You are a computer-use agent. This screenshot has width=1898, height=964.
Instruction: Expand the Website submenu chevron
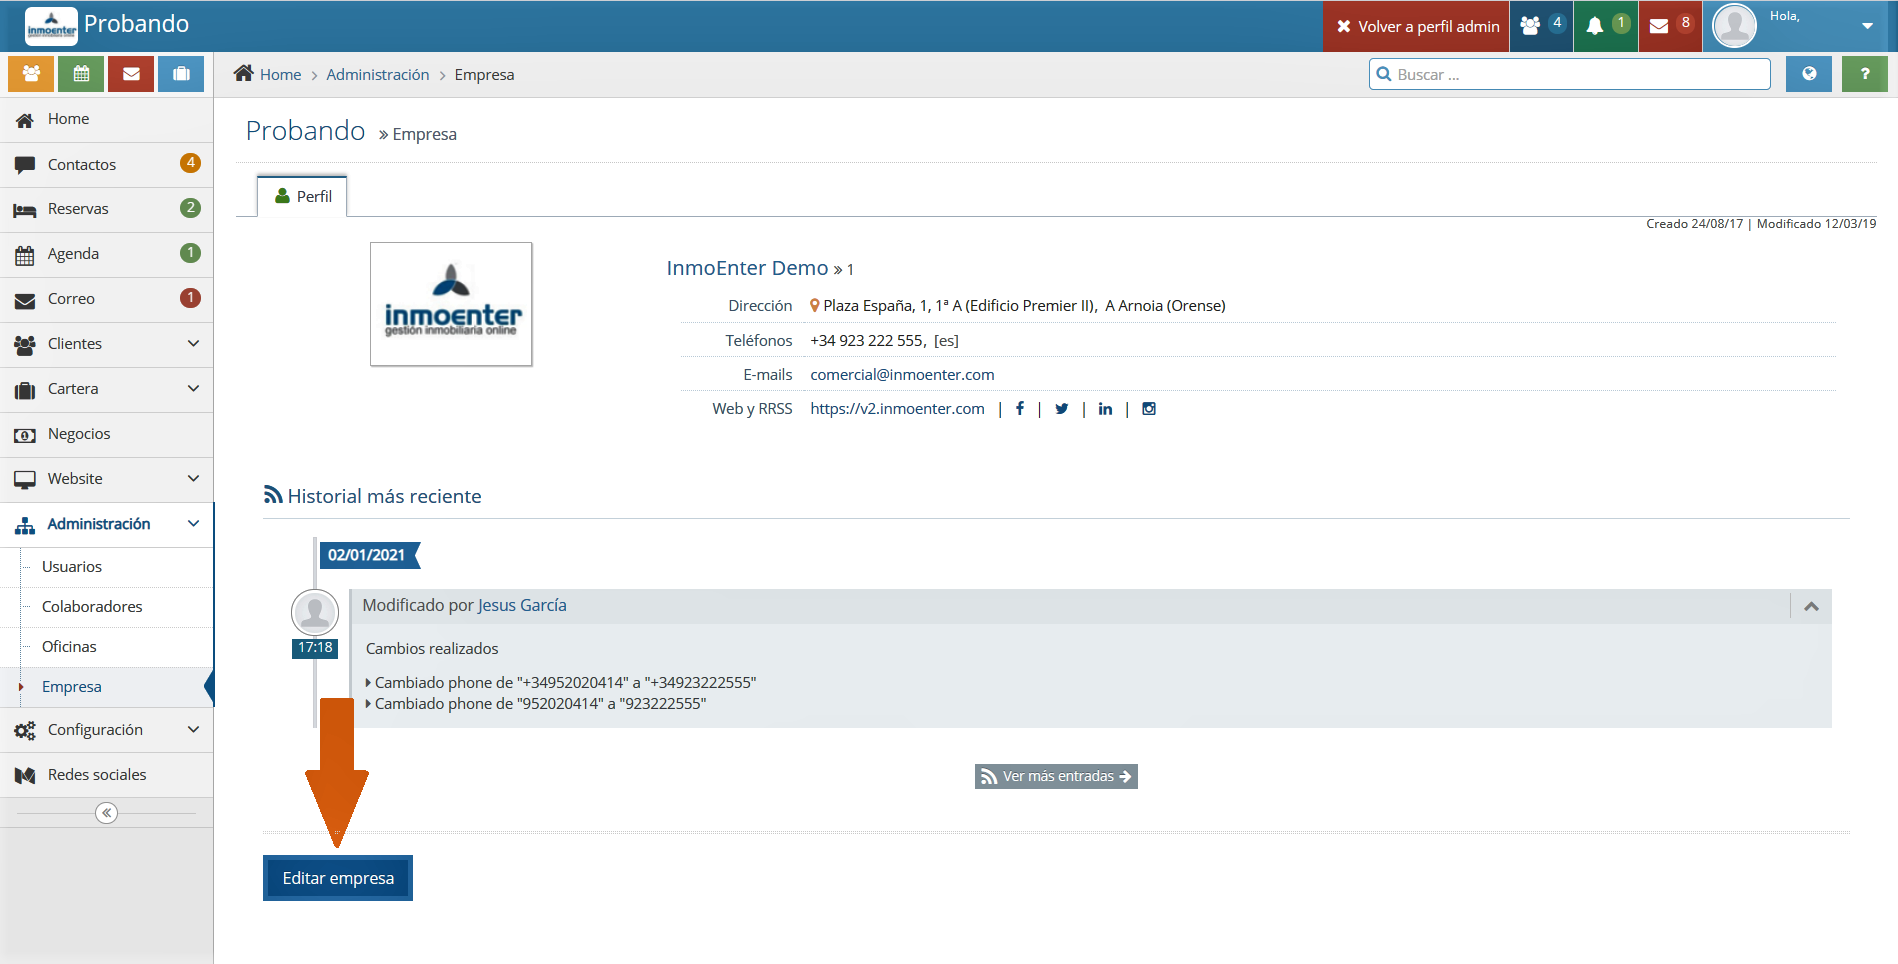click(x=193, y=478)
